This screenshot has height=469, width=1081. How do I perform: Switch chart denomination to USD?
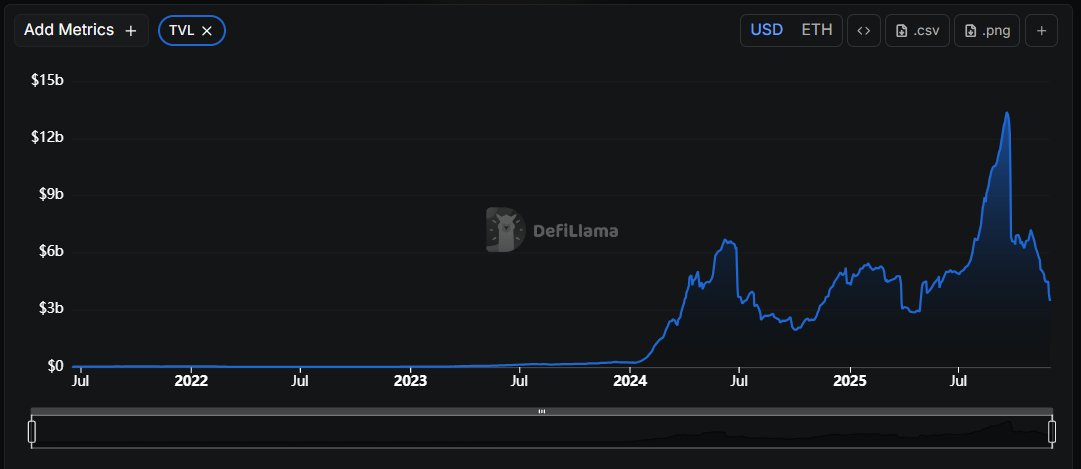[767, 30]
